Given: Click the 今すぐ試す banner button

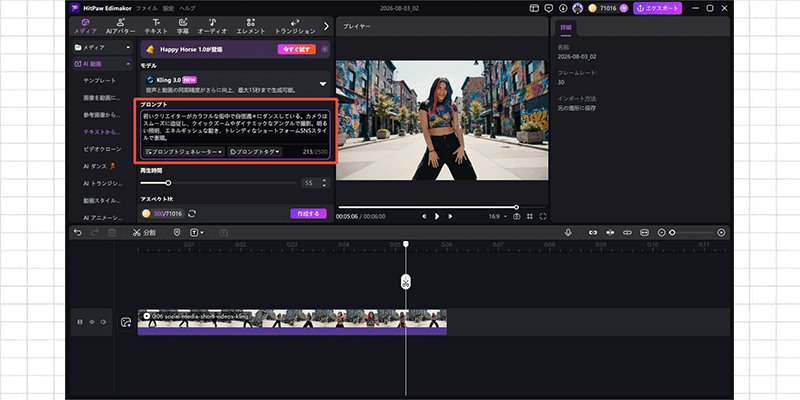Looking at the screenshot, I should [296, 49].
